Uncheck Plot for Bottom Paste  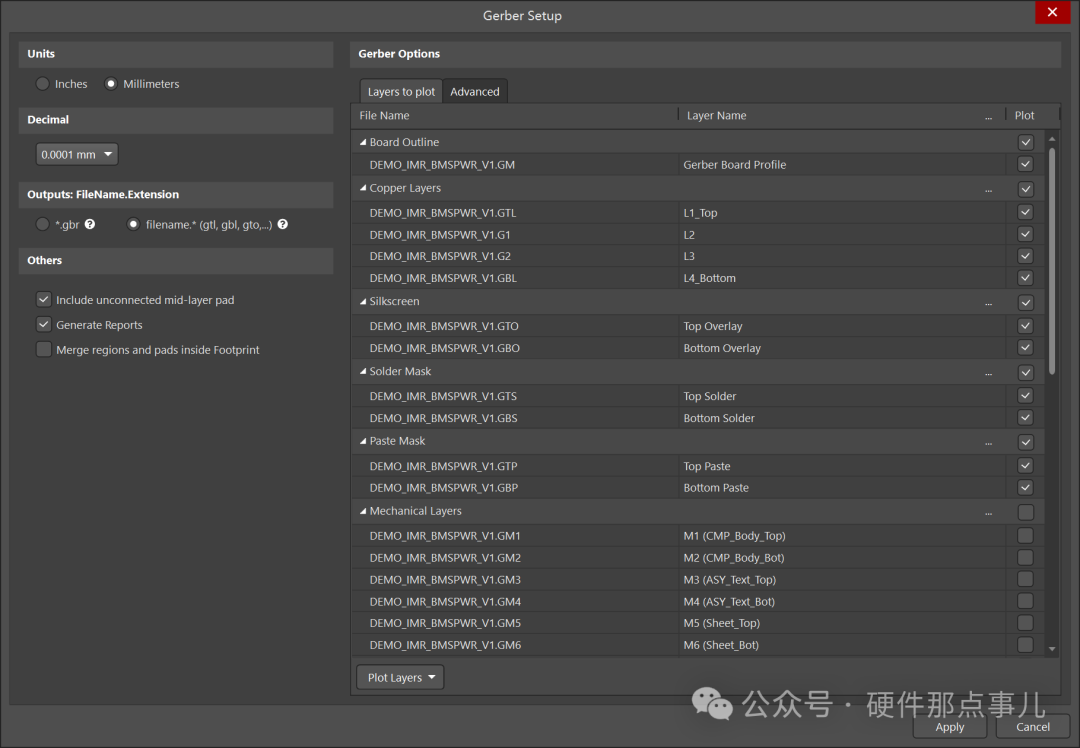click(1026, 488)
